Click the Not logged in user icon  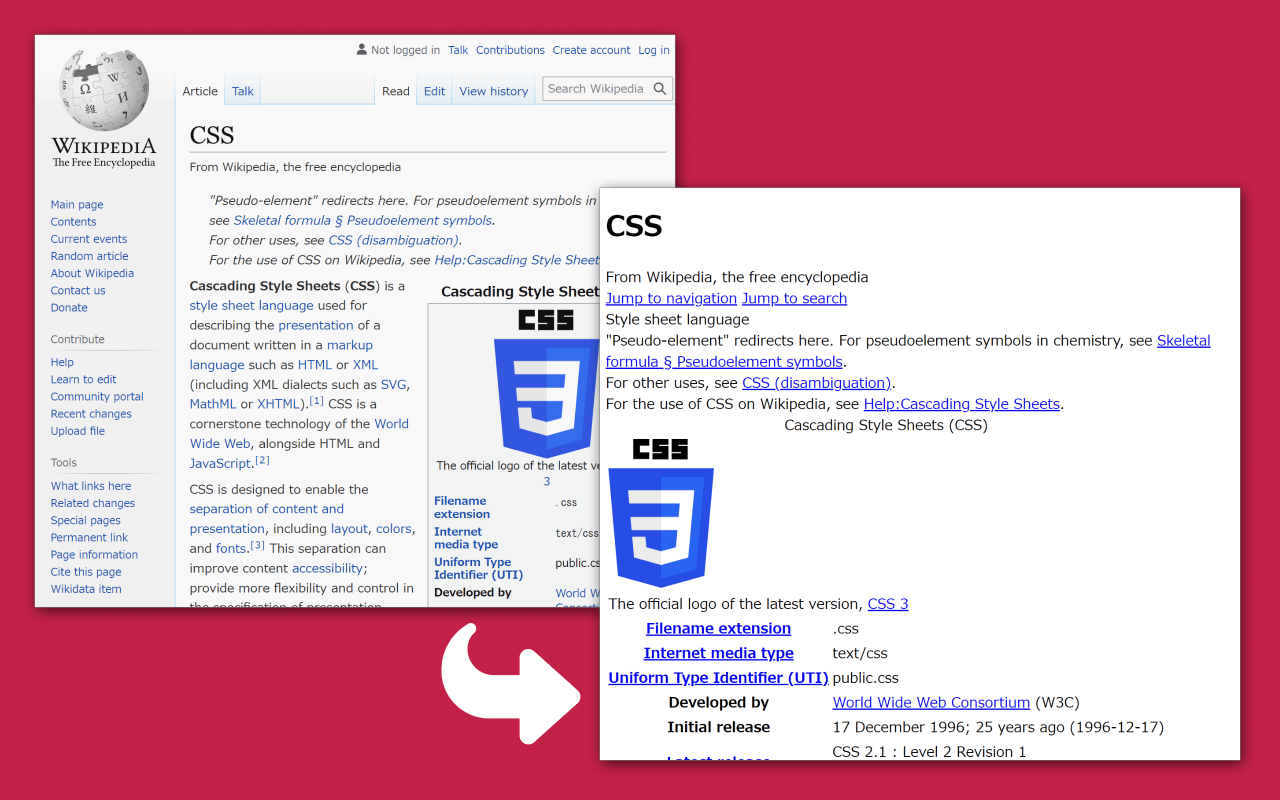coord(360,49)
